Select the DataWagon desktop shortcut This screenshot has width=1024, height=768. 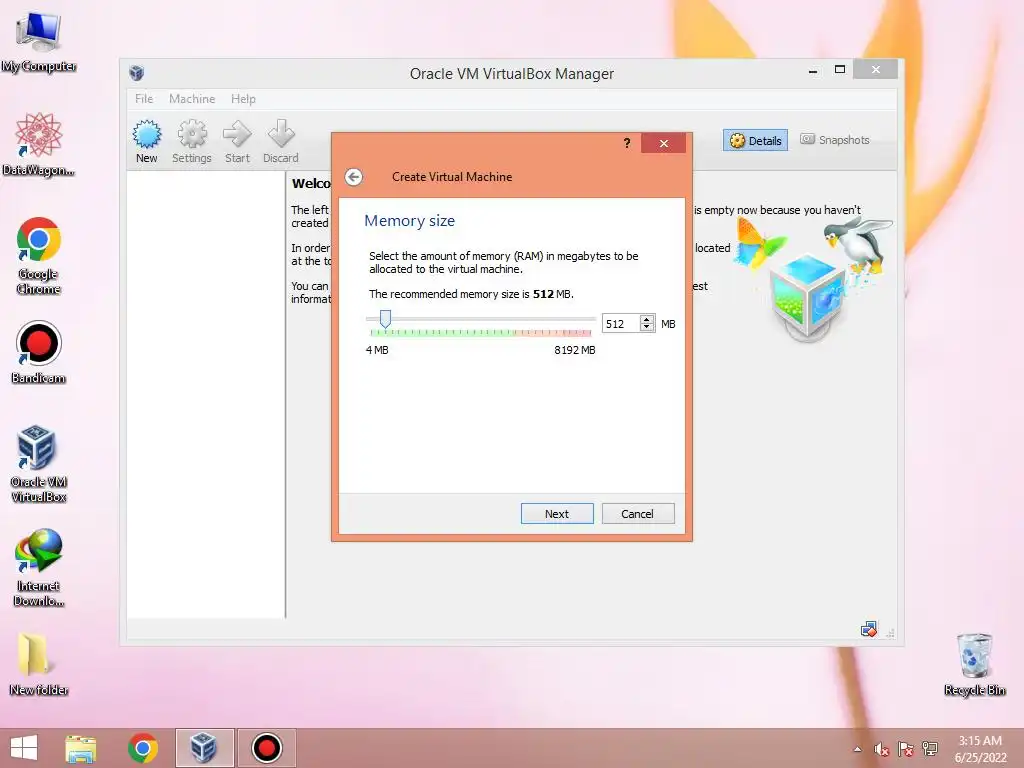pyautogui.click(x=39, y=144)
